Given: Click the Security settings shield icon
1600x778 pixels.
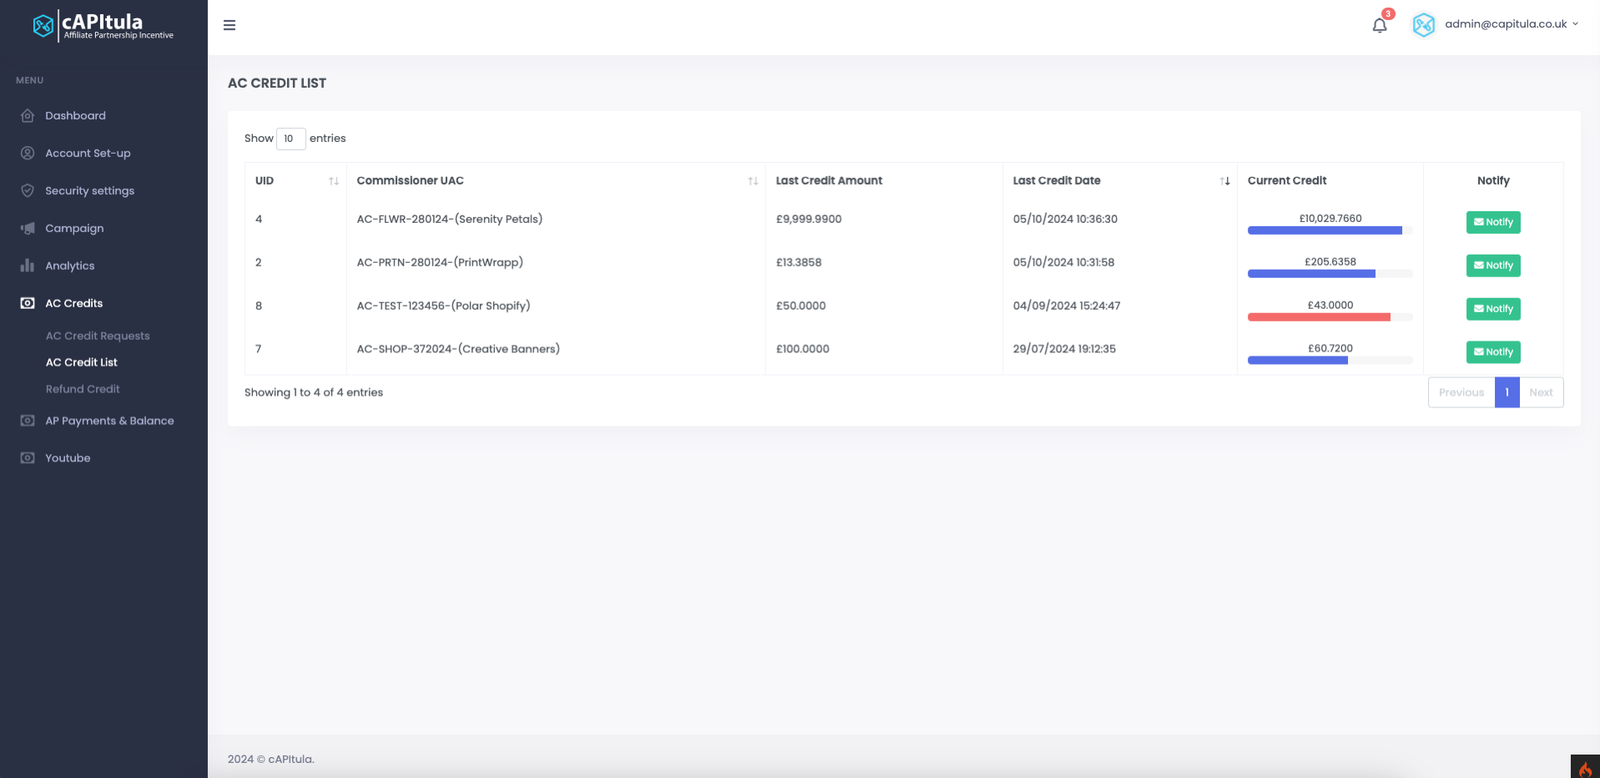Looking at the screenshot, I should tap(28, 191).
